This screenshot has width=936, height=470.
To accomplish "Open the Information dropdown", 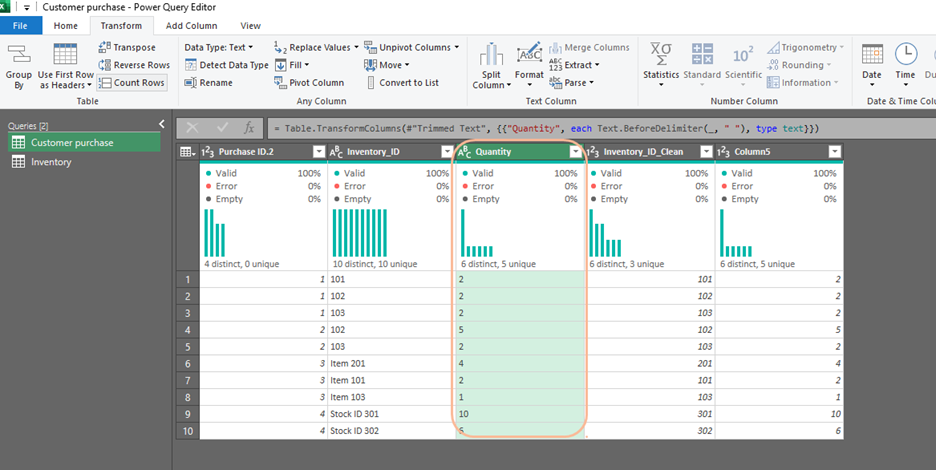I will point(803,83).
